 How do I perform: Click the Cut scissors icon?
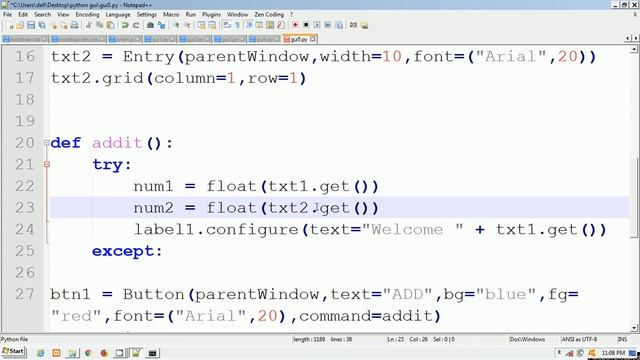point(89,25)
